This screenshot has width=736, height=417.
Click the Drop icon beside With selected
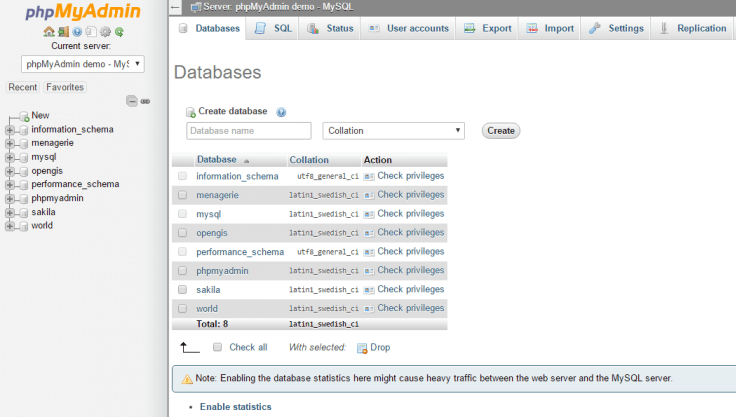pos(362,348)
